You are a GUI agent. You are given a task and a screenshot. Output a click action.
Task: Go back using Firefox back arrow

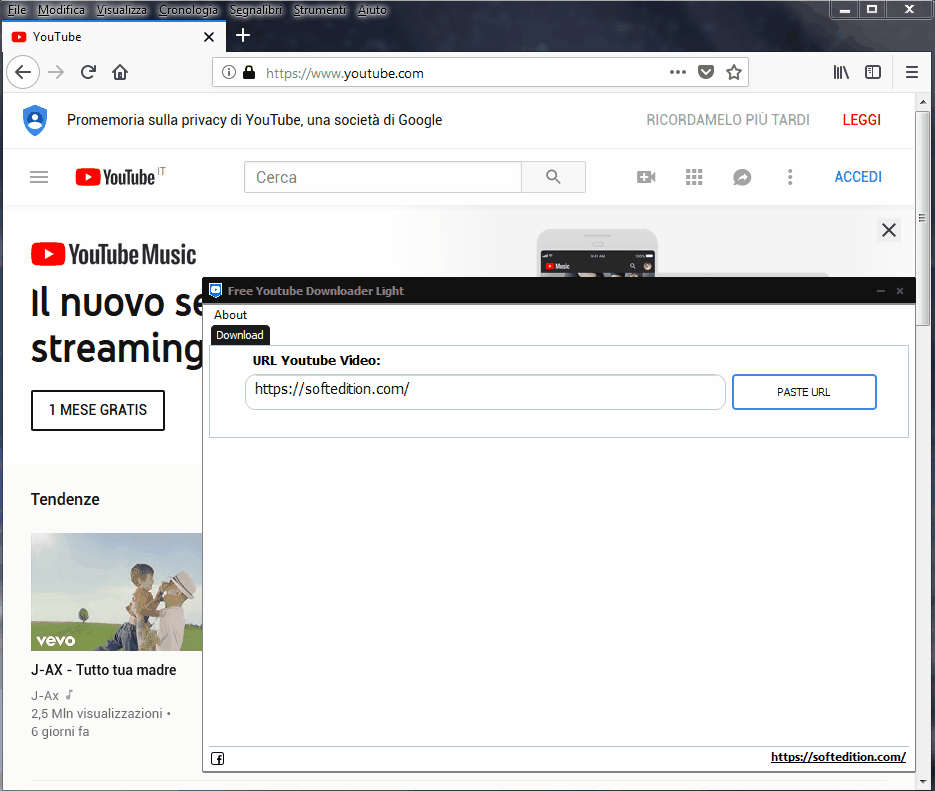[x=23, y=73]
